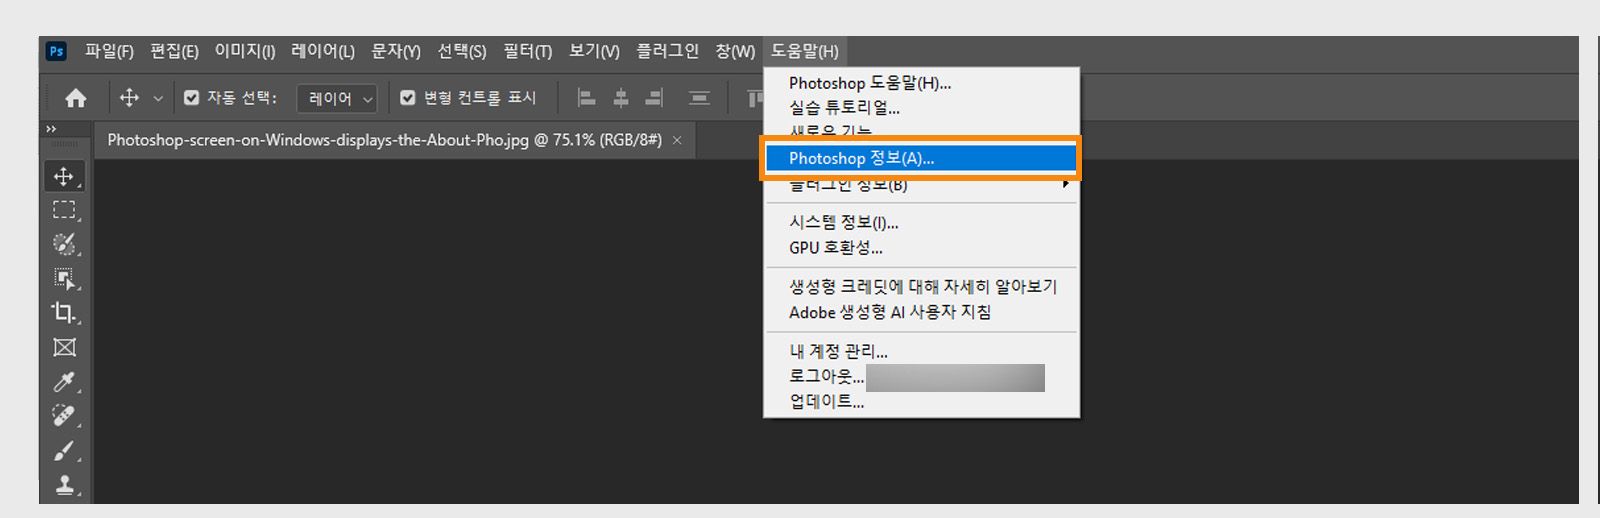1600x518 pixels.
Task: Open the 창(W) menu
Action: (735, 51)
